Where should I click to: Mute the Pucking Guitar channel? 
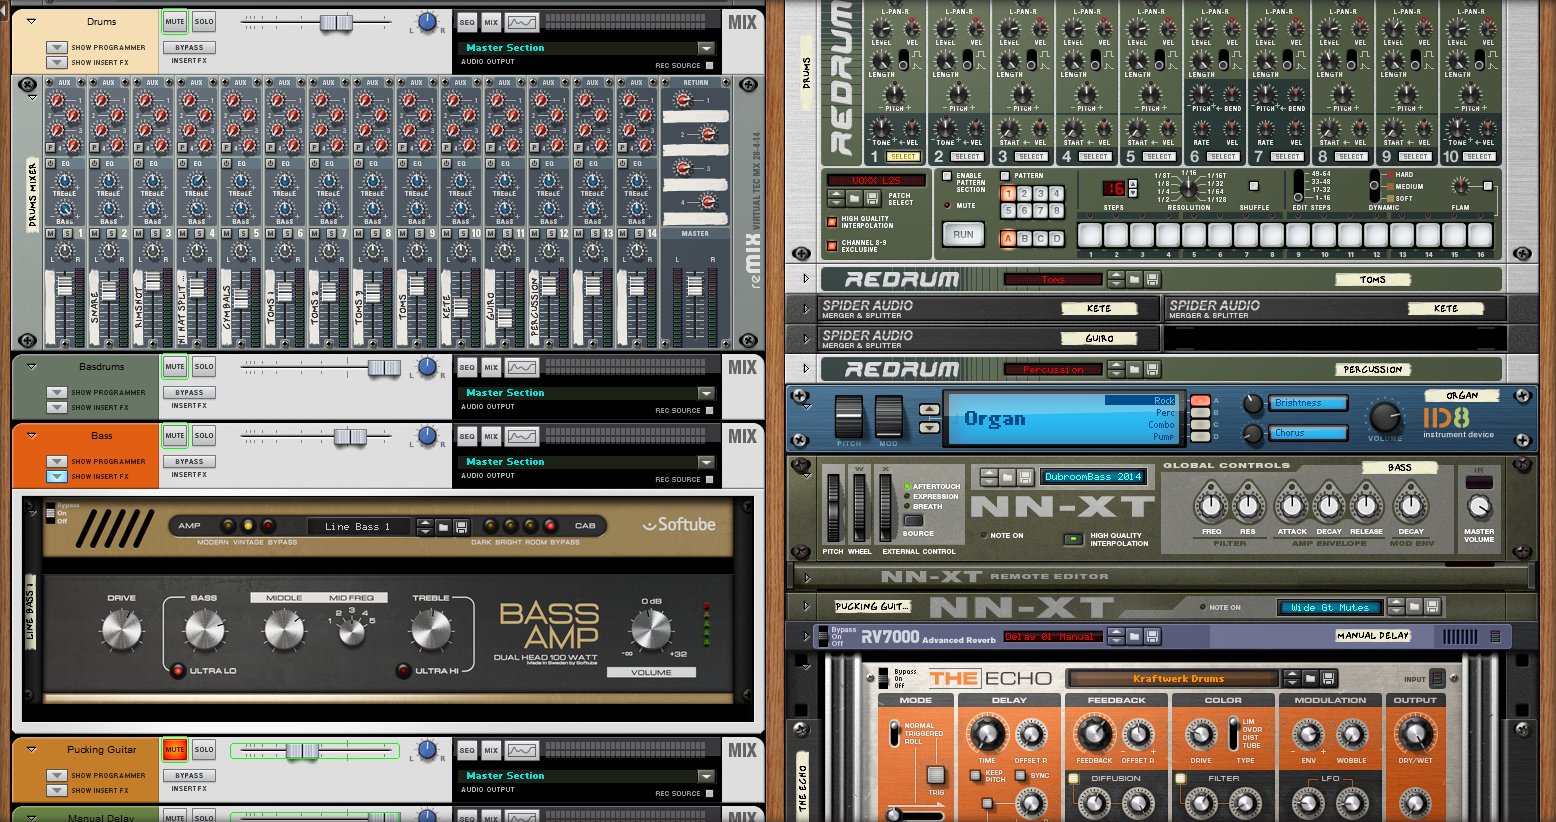coord(175,749)
